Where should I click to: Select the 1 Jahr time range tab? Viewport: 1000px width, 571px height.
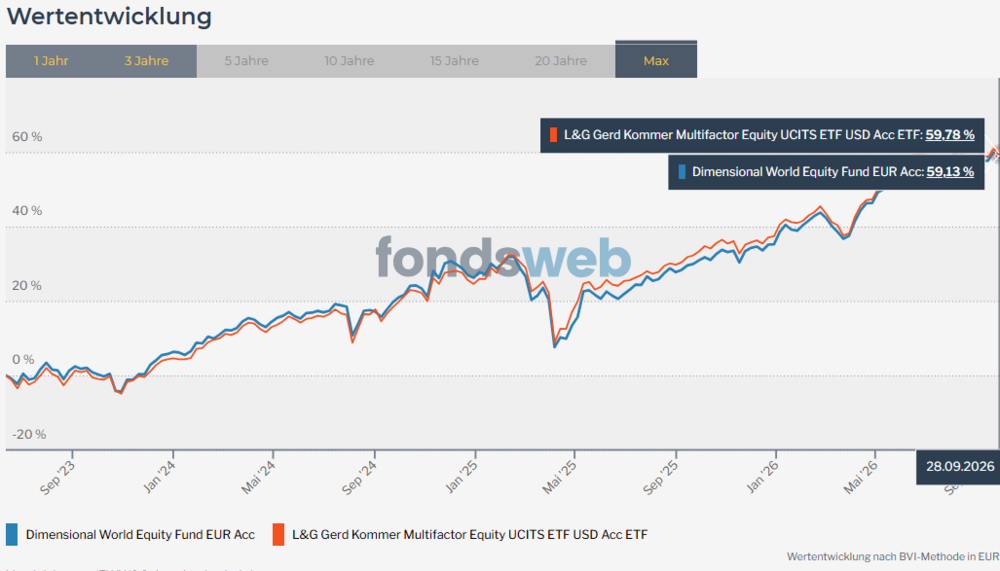click(x=51, y=61)
